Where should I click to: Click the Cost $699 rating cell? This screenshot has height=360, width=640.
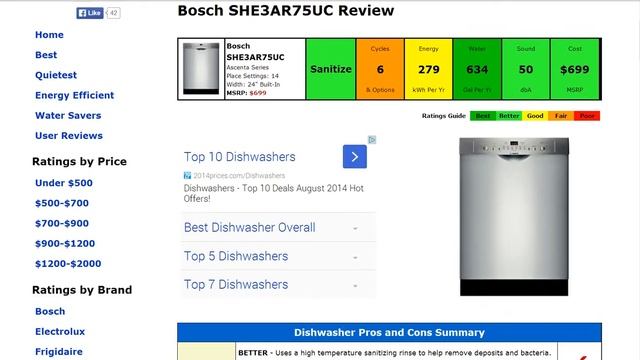coord(575,69)
